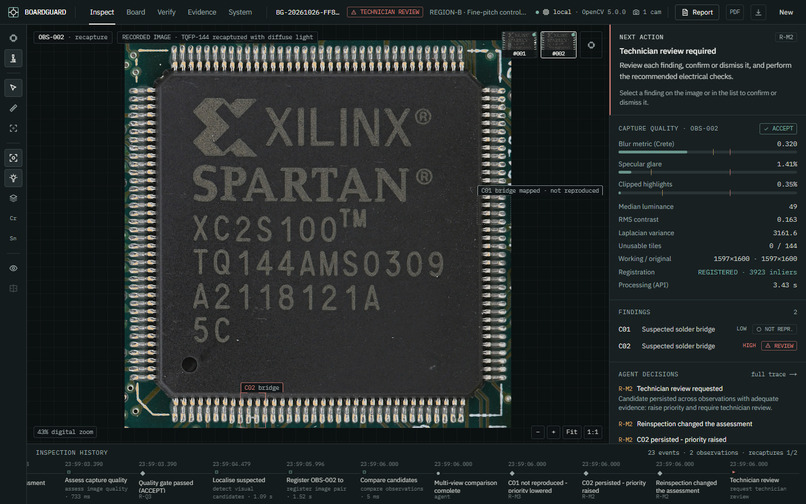Select finding C01 Suspected solder bridge
This screenshot has height=504, width=806.
[707, 329]
